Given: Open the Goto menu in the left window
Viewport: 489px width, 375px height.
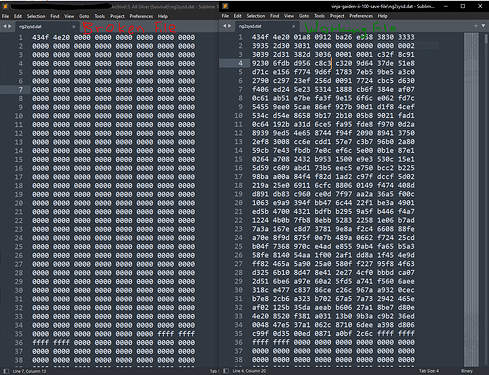Looking at the screenshot, I should [84, 16].
